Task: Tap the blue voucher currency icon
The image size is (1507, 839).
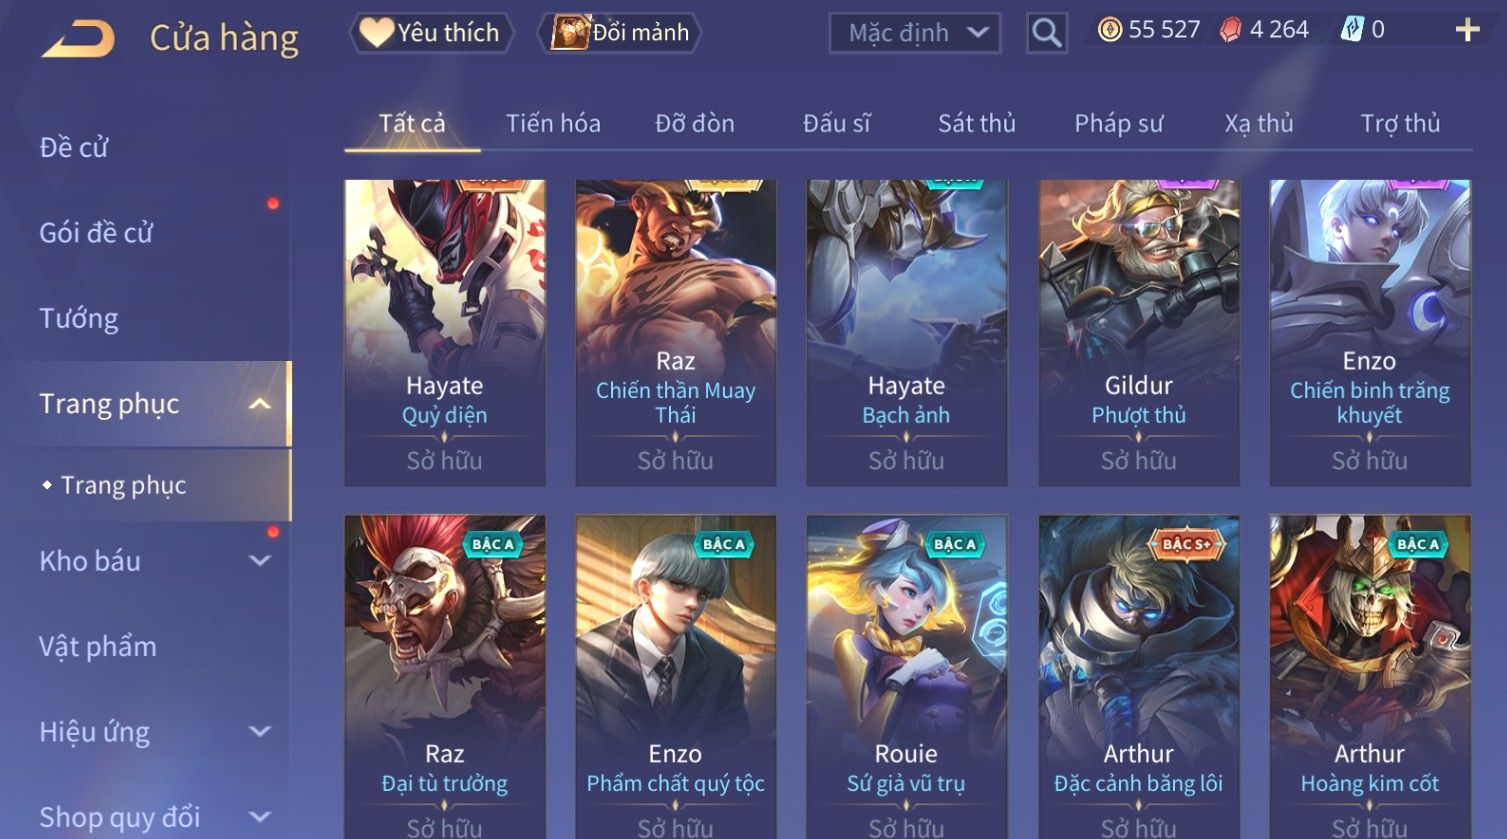Action: [x=1351, y=30]
